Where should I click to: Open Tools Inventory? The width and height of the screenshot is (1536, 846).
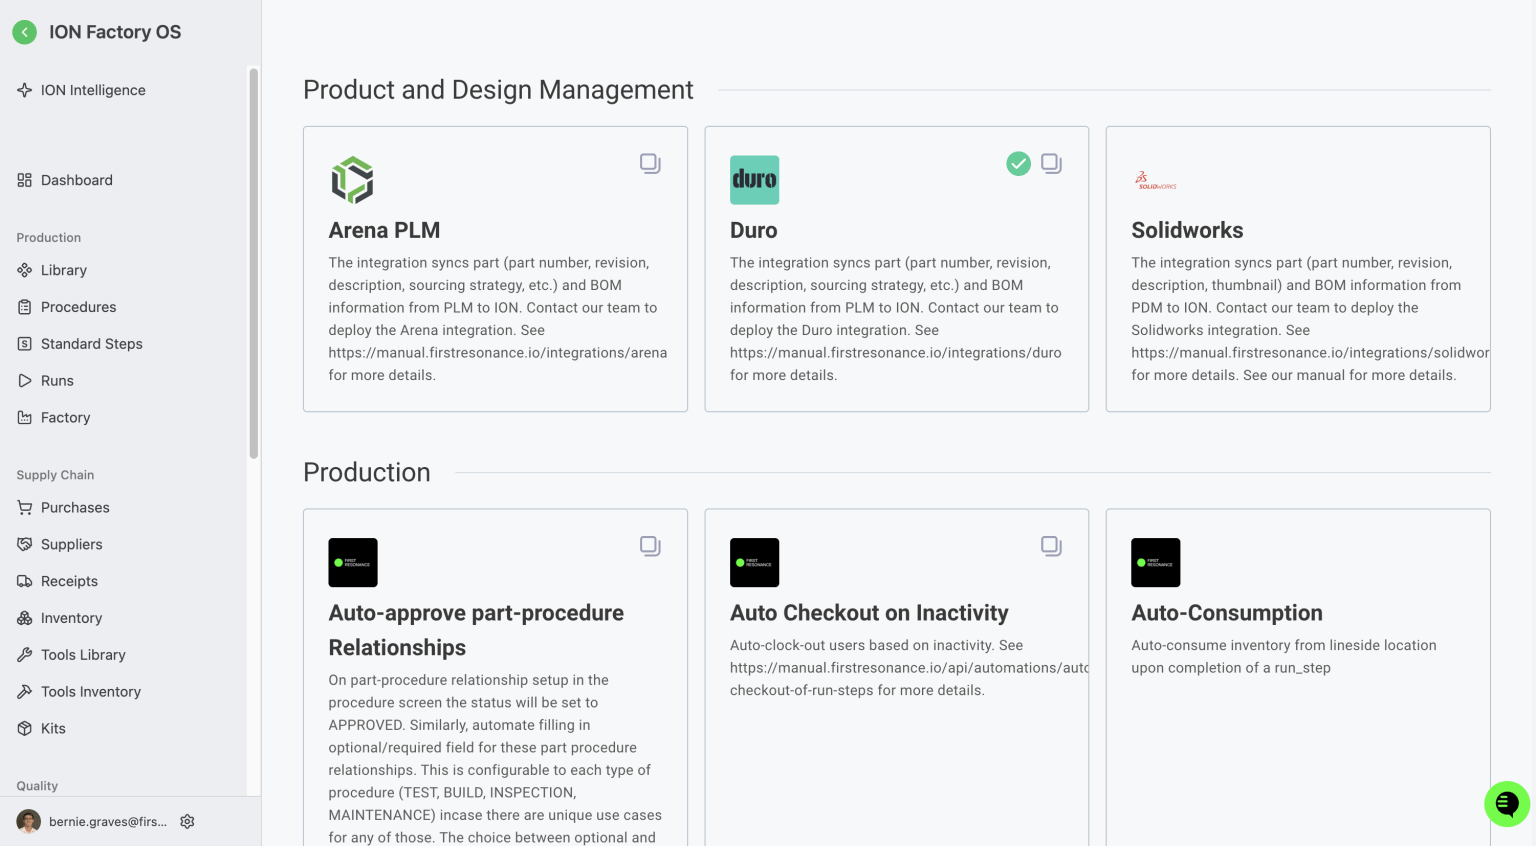91,692
